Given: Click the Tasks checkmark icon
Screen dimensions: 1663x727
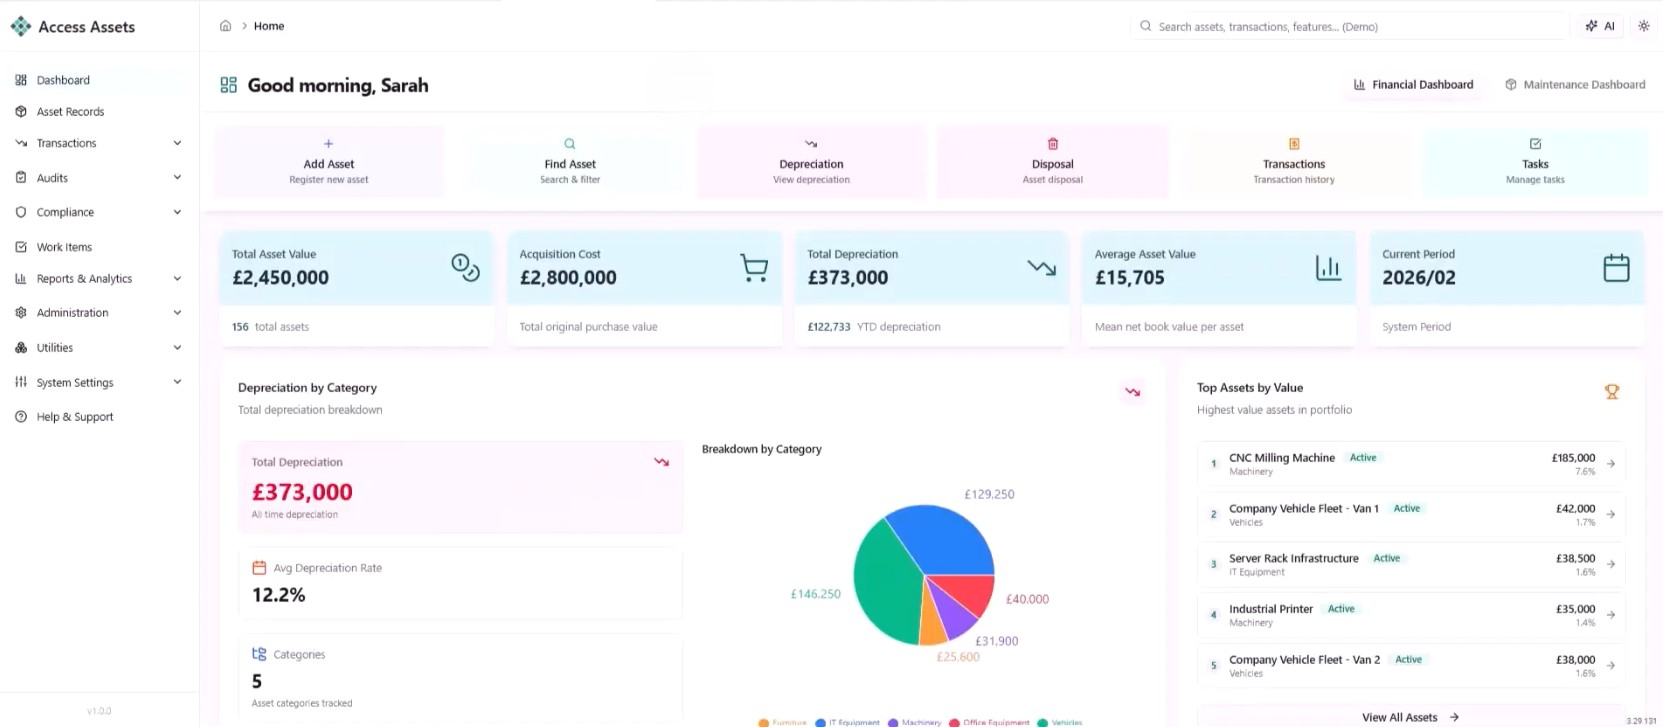Looking at the screenshot, I should [x=1535, y=144].
